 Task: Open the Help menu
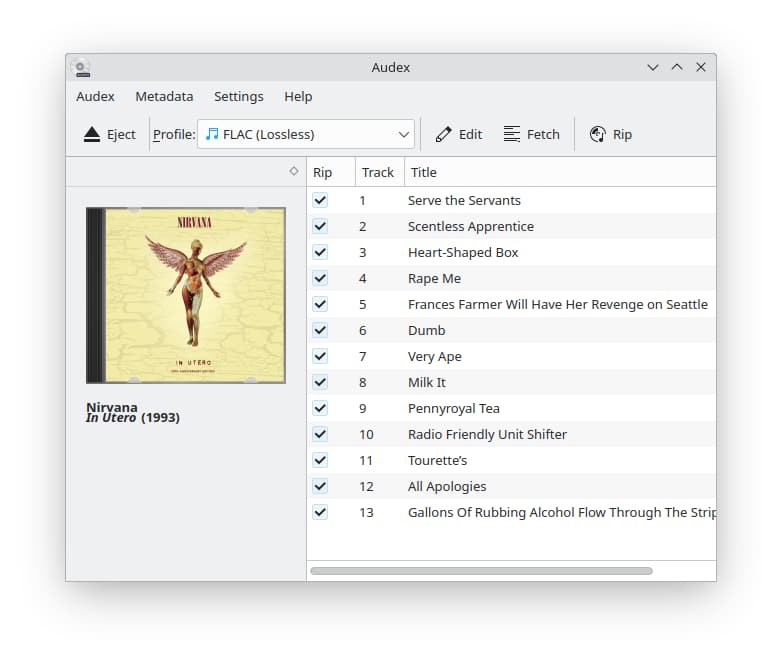298,97
